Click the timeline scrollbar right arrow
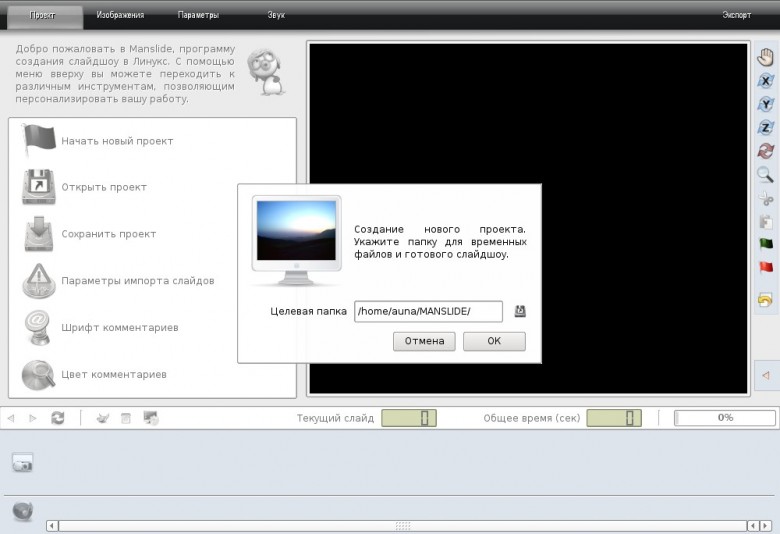780x534 pixels. point(767,526)
